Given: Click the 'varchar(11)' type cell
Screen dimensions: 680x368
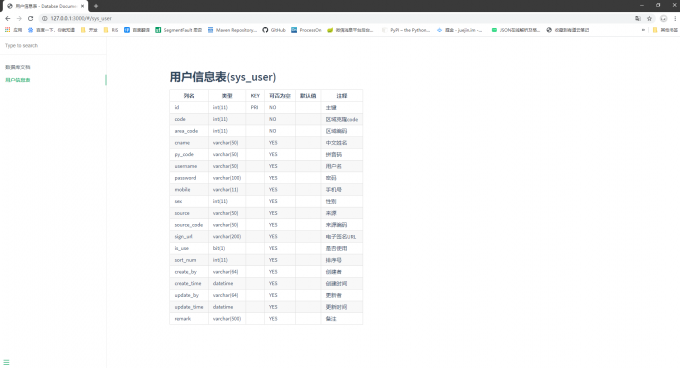Looking at the screenshot, I should [x=227, y=189].
